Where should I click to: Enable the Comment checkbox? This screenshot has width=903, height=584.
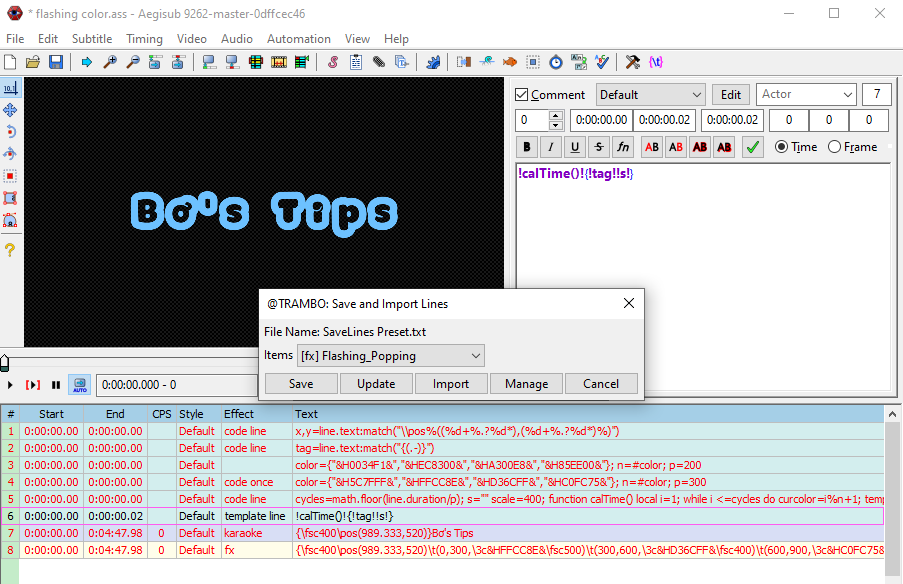(x=521, y=94)
